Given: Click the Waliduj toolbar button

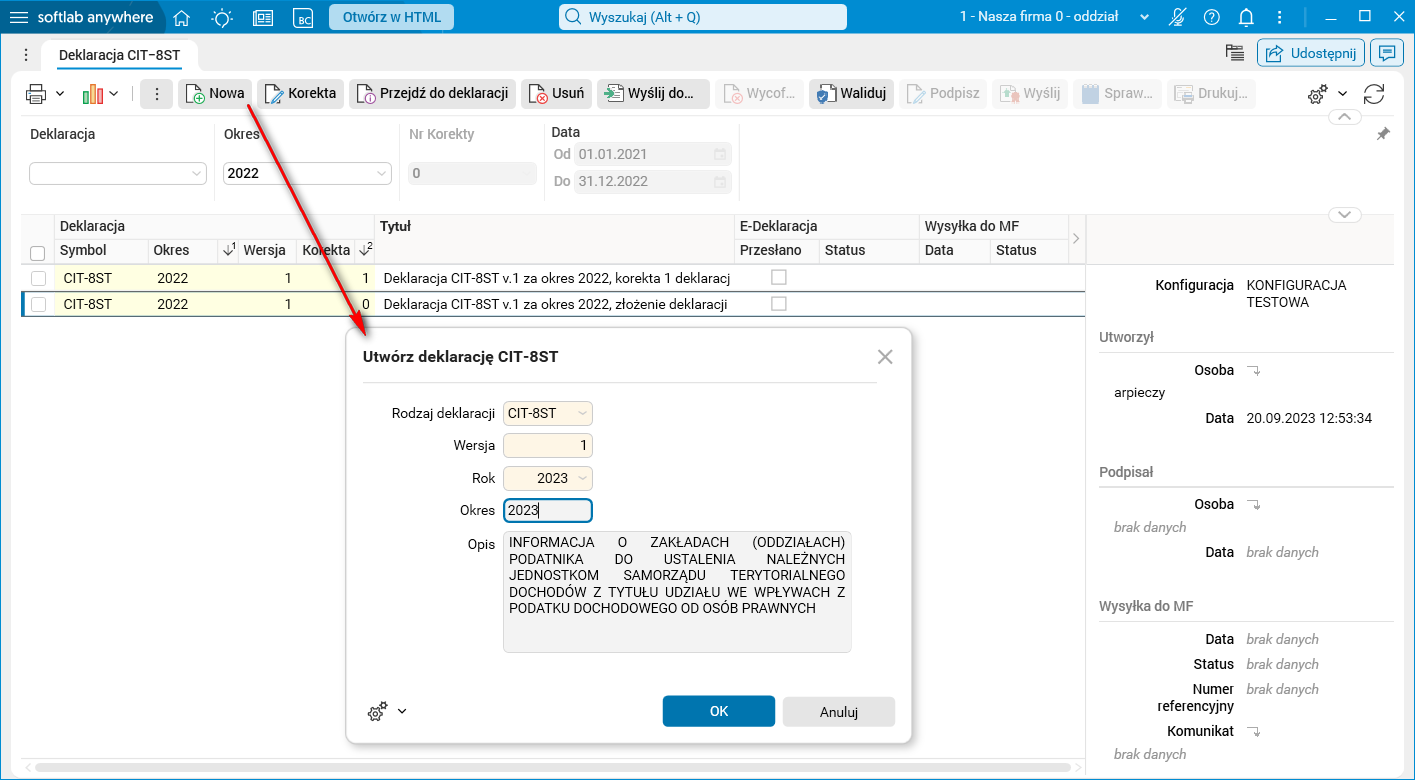Looking at the screenshot, I should pos(851,94).
